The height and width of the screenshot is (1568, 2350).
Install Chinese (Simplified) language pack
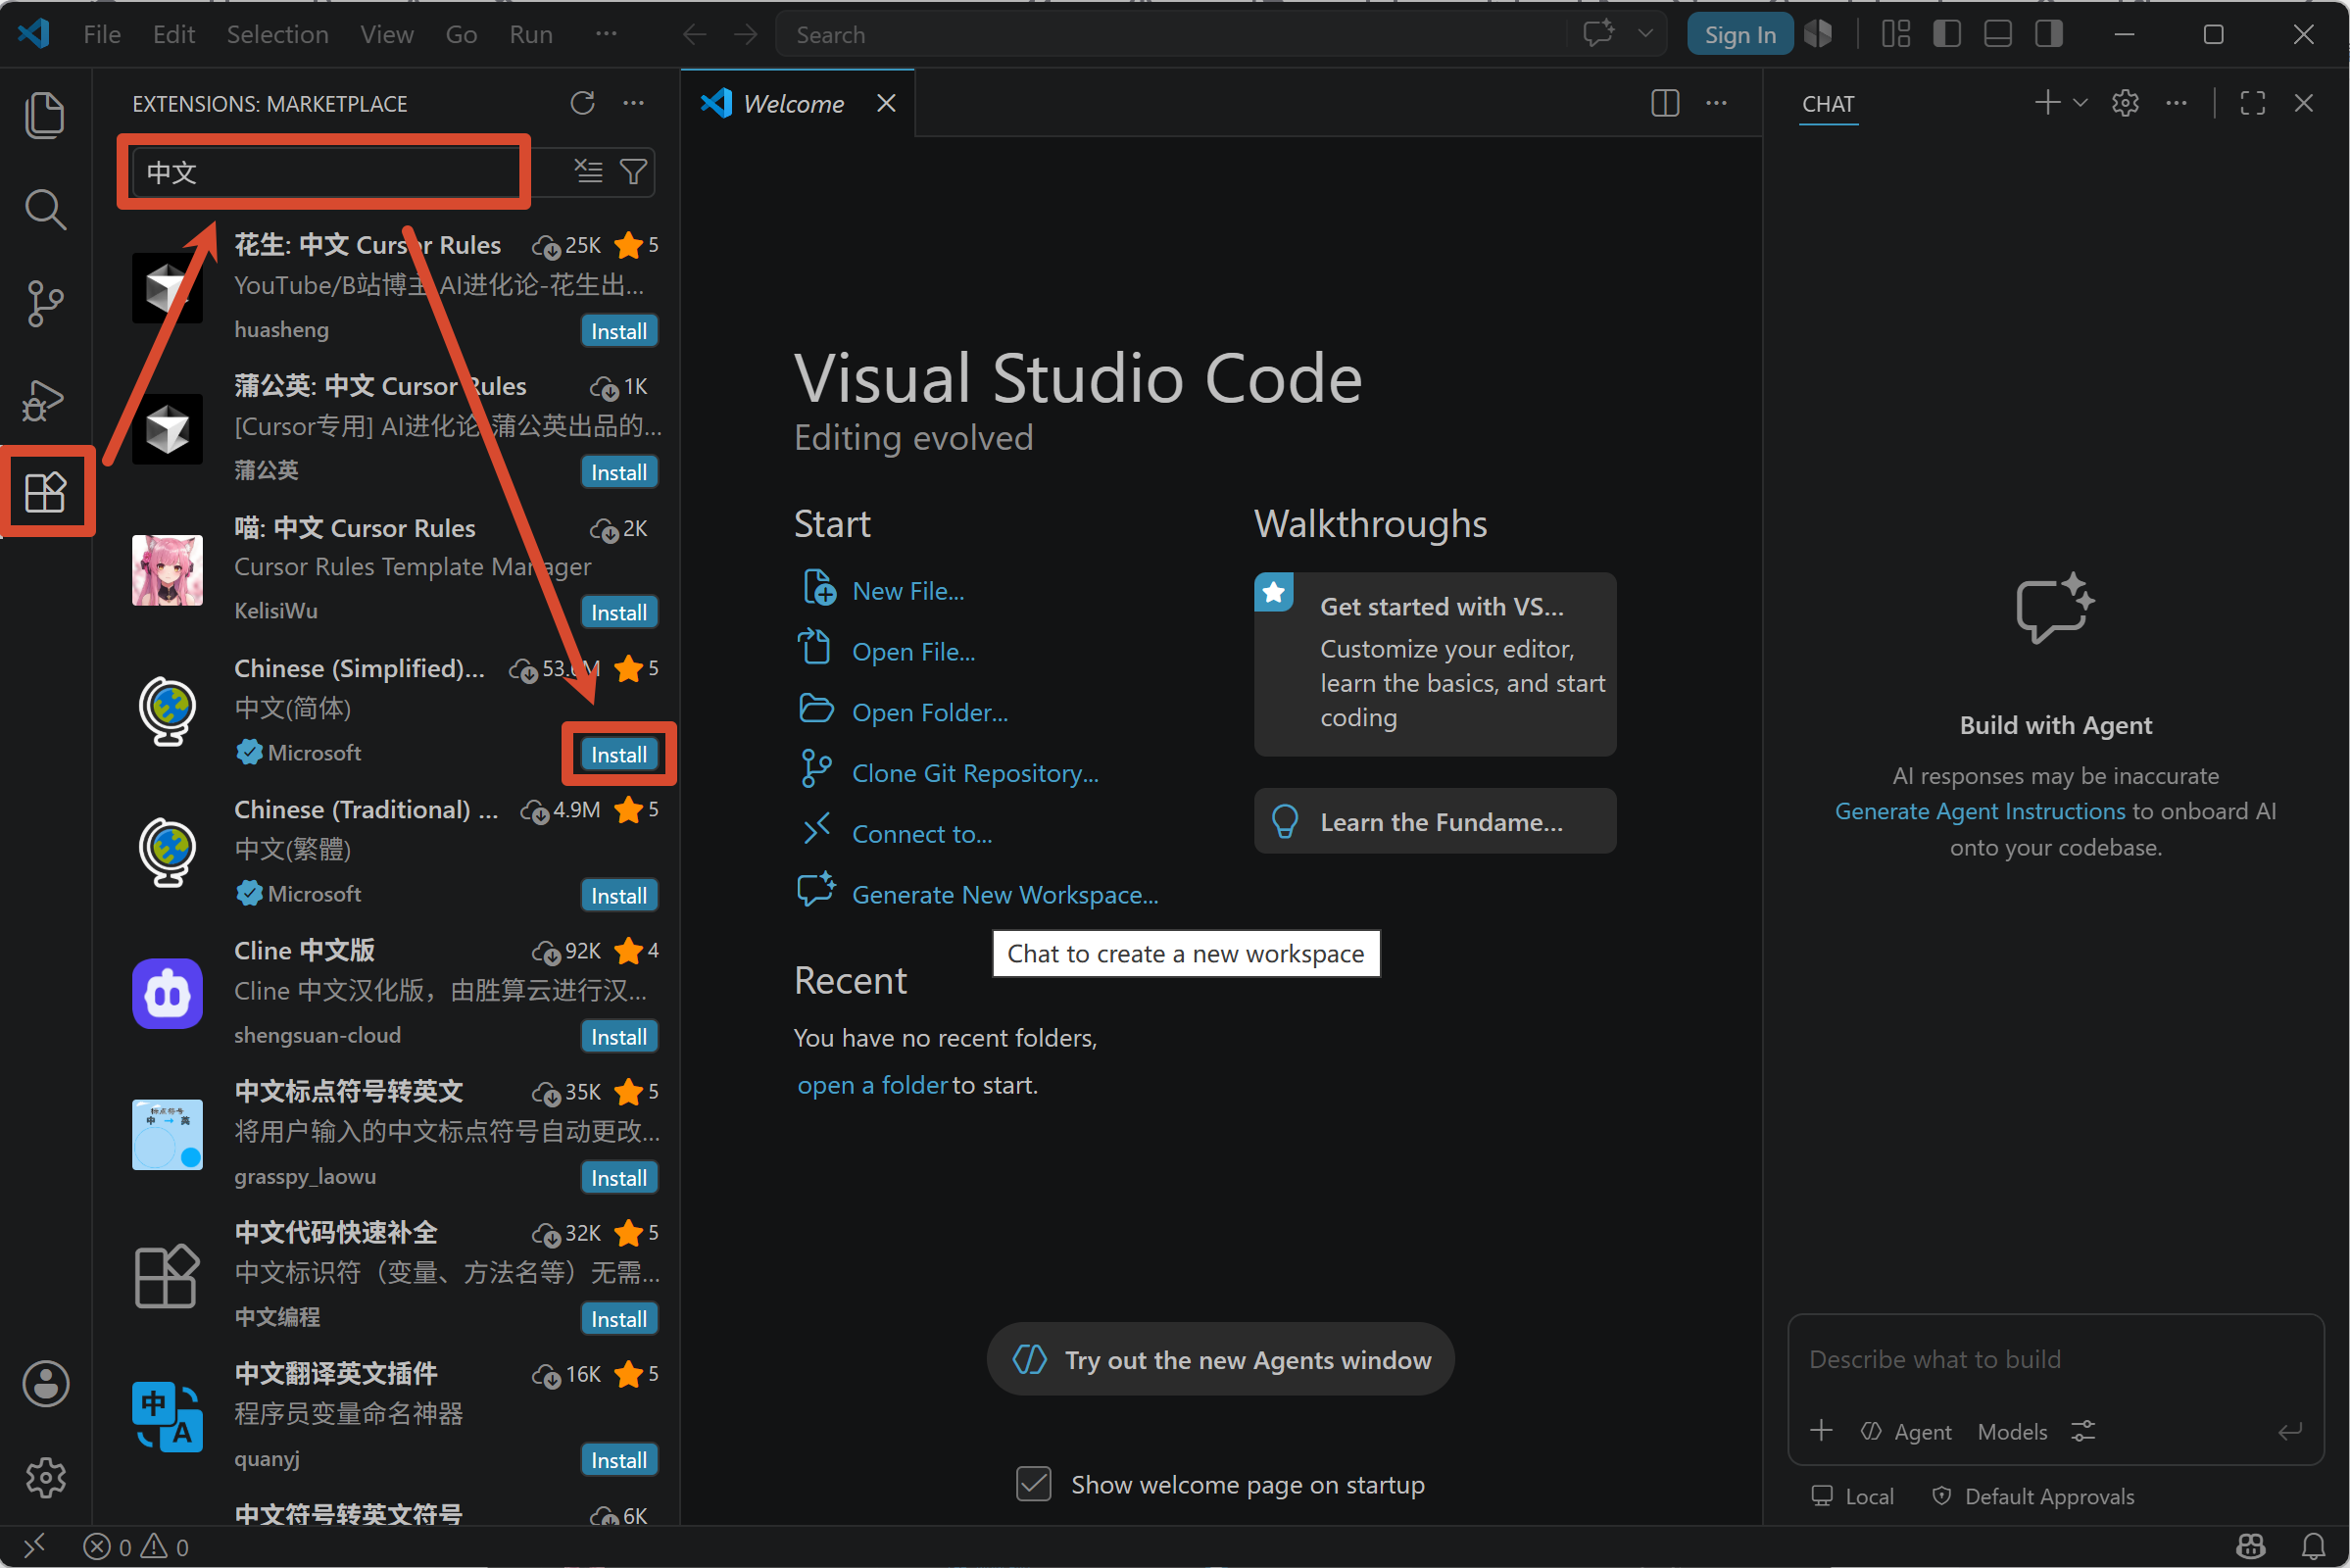tap(619, 754)
